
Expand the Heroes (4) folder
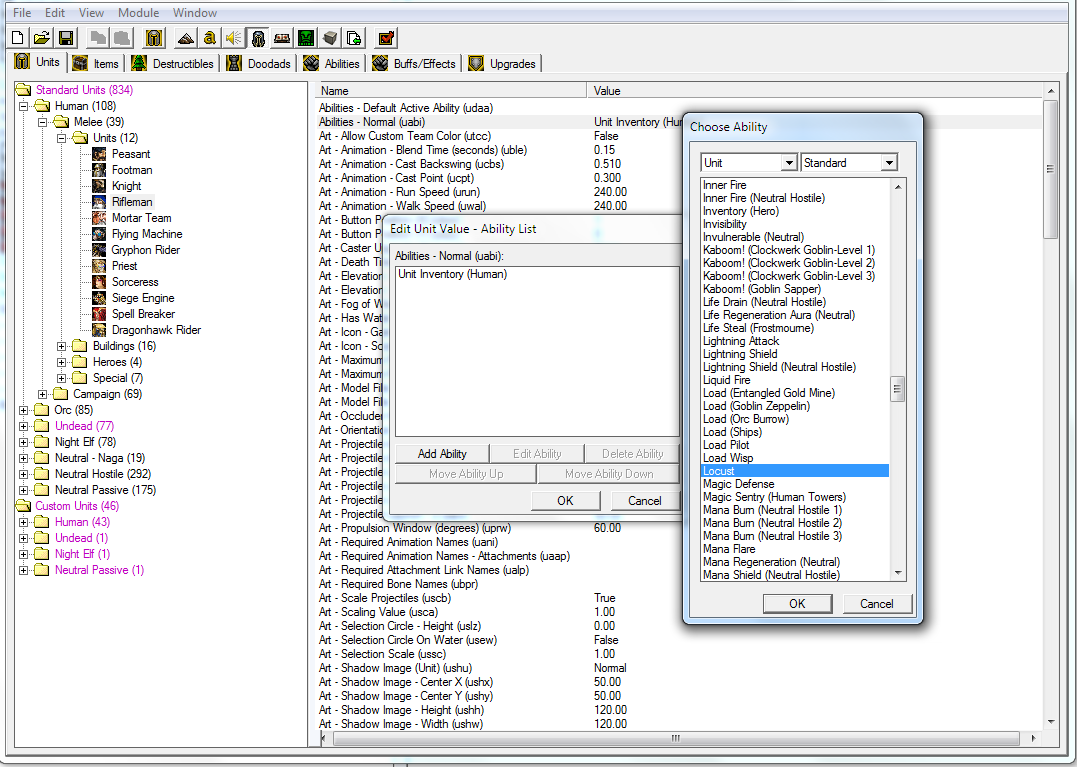click(62, 362)
